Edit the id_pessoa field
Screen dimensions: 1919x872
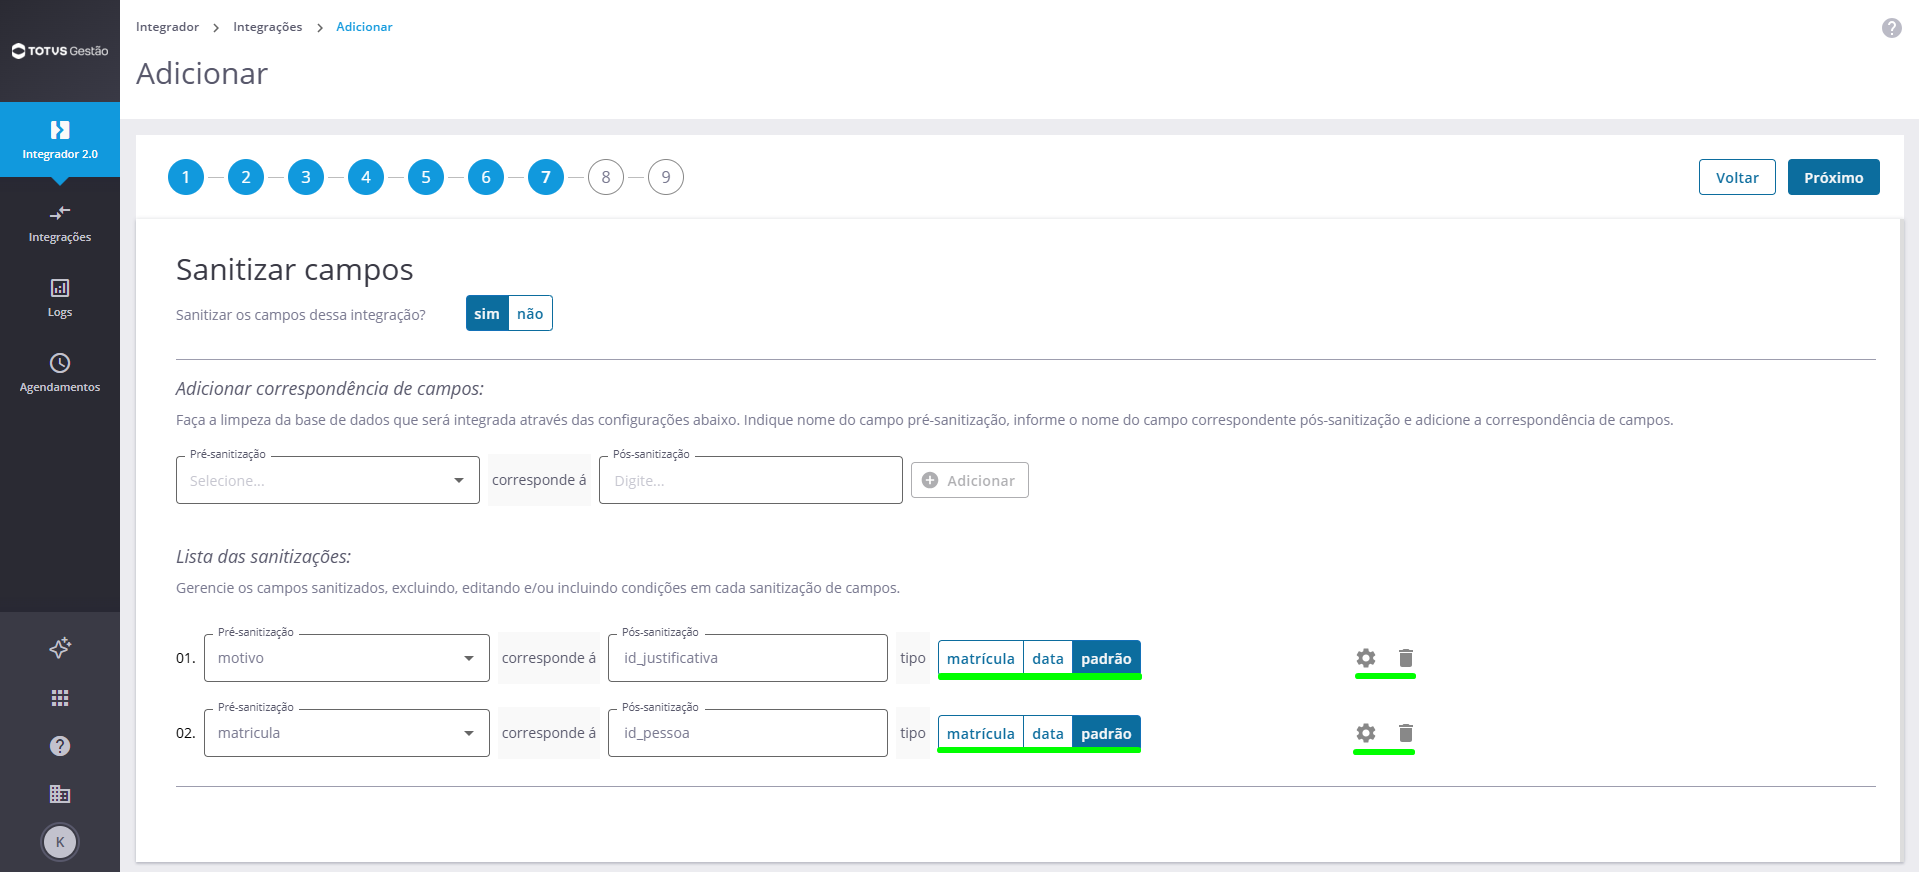click(748, 733)
